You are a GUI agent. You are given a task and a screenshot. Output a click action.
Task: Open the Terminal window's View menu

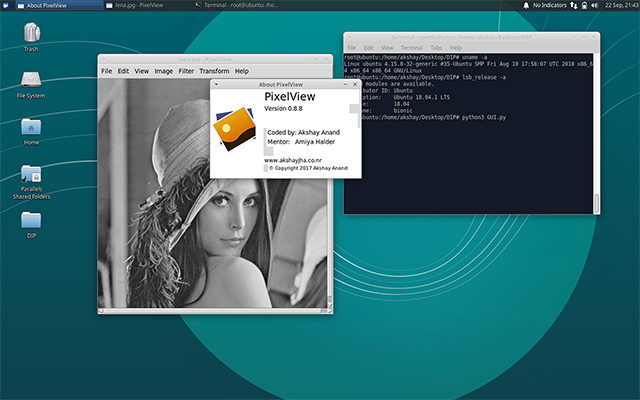click(387, 47)
